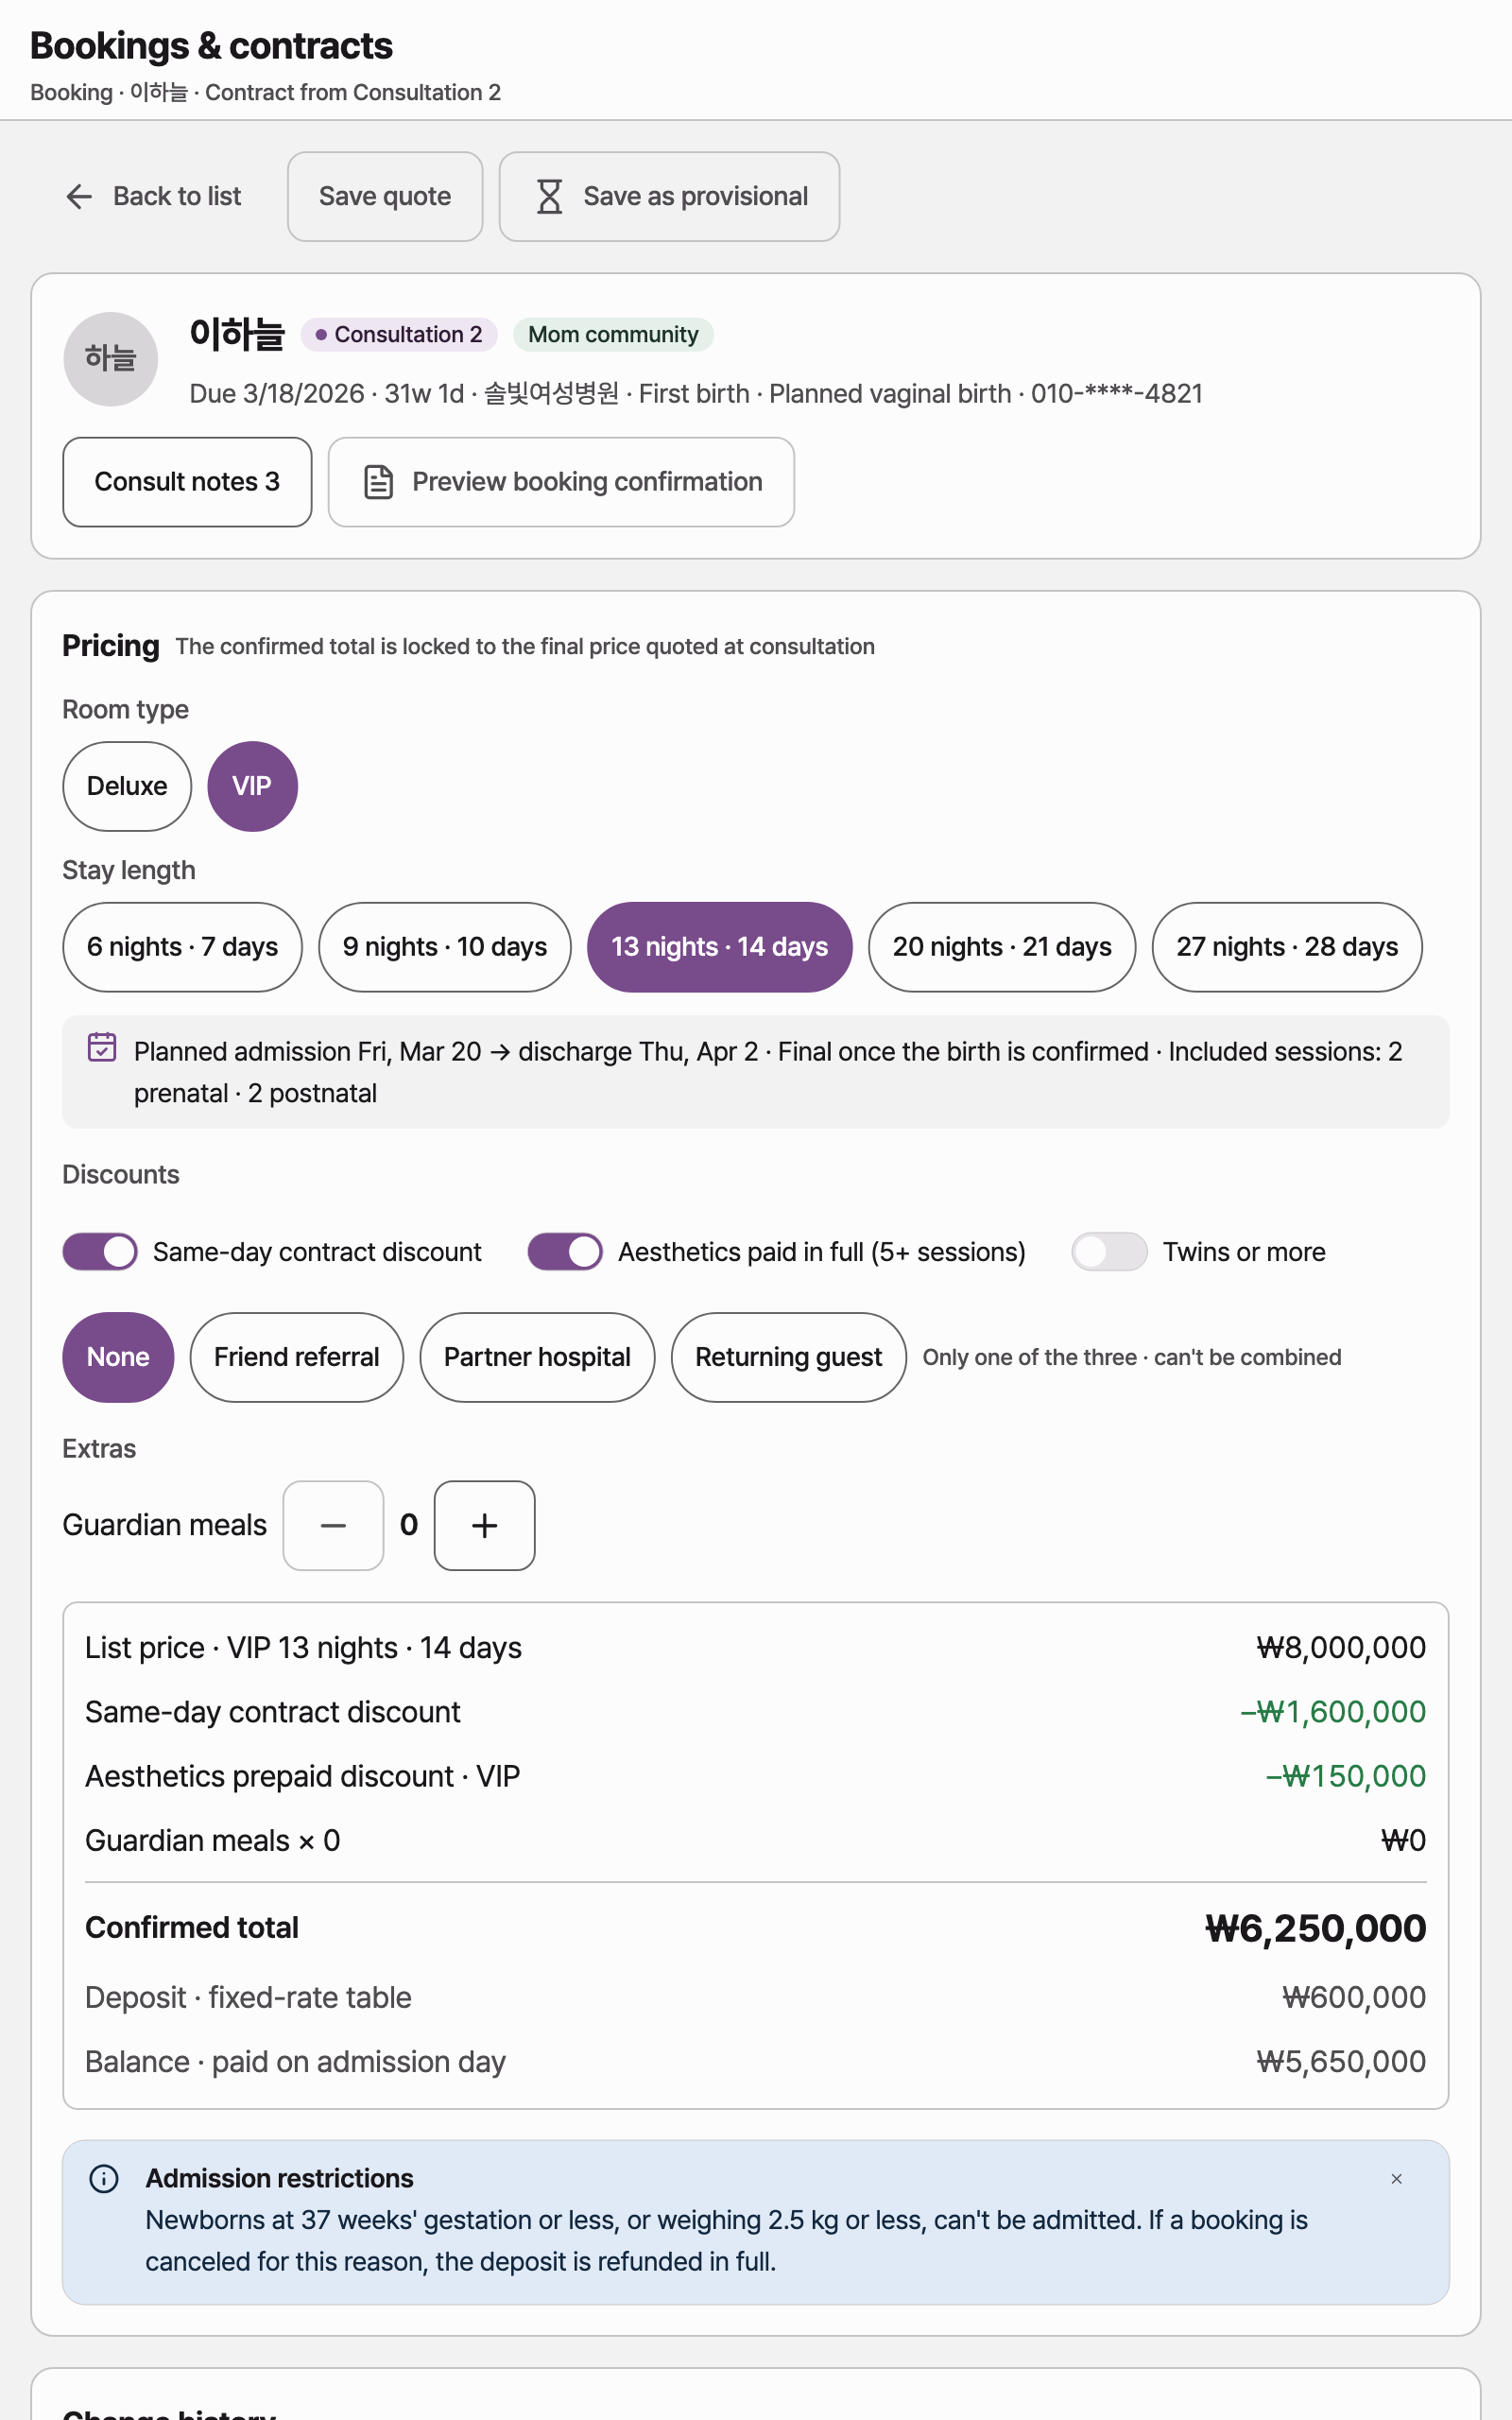
Task: Choose 20 nights · 21 days stay
Action: point(1002,947)
